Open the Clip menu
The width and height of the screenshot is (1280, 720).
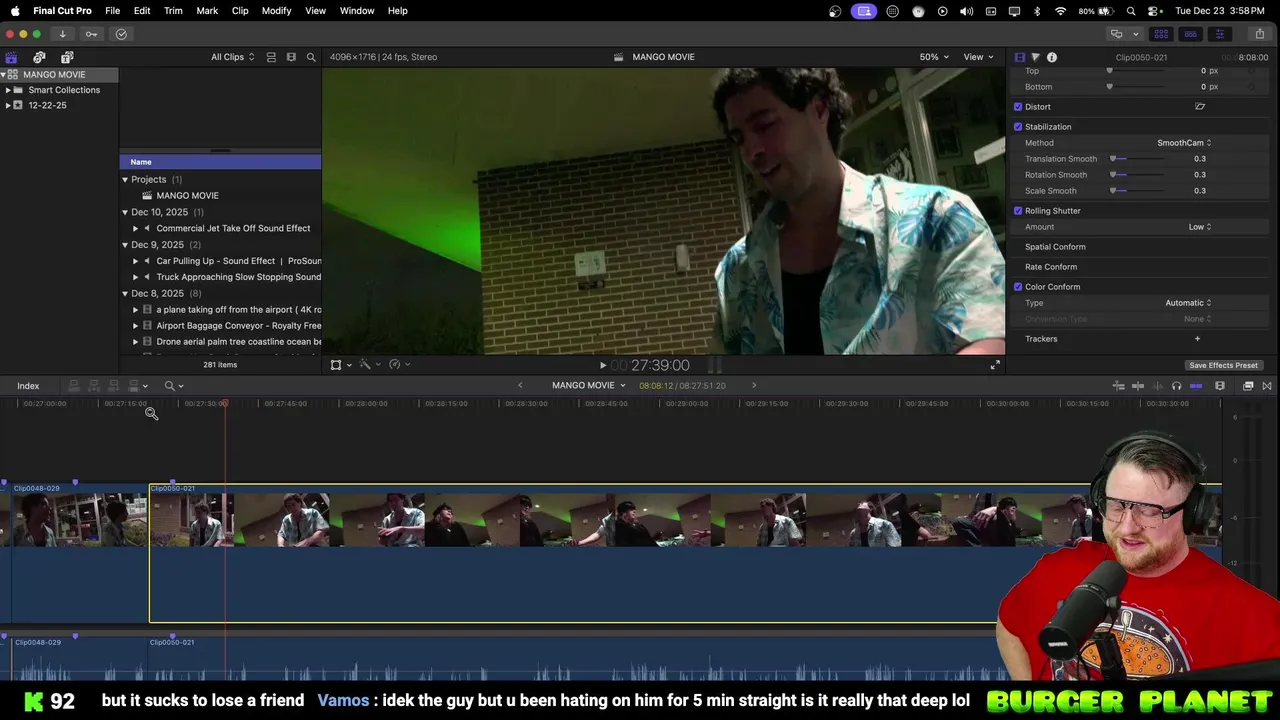(240, 11)
